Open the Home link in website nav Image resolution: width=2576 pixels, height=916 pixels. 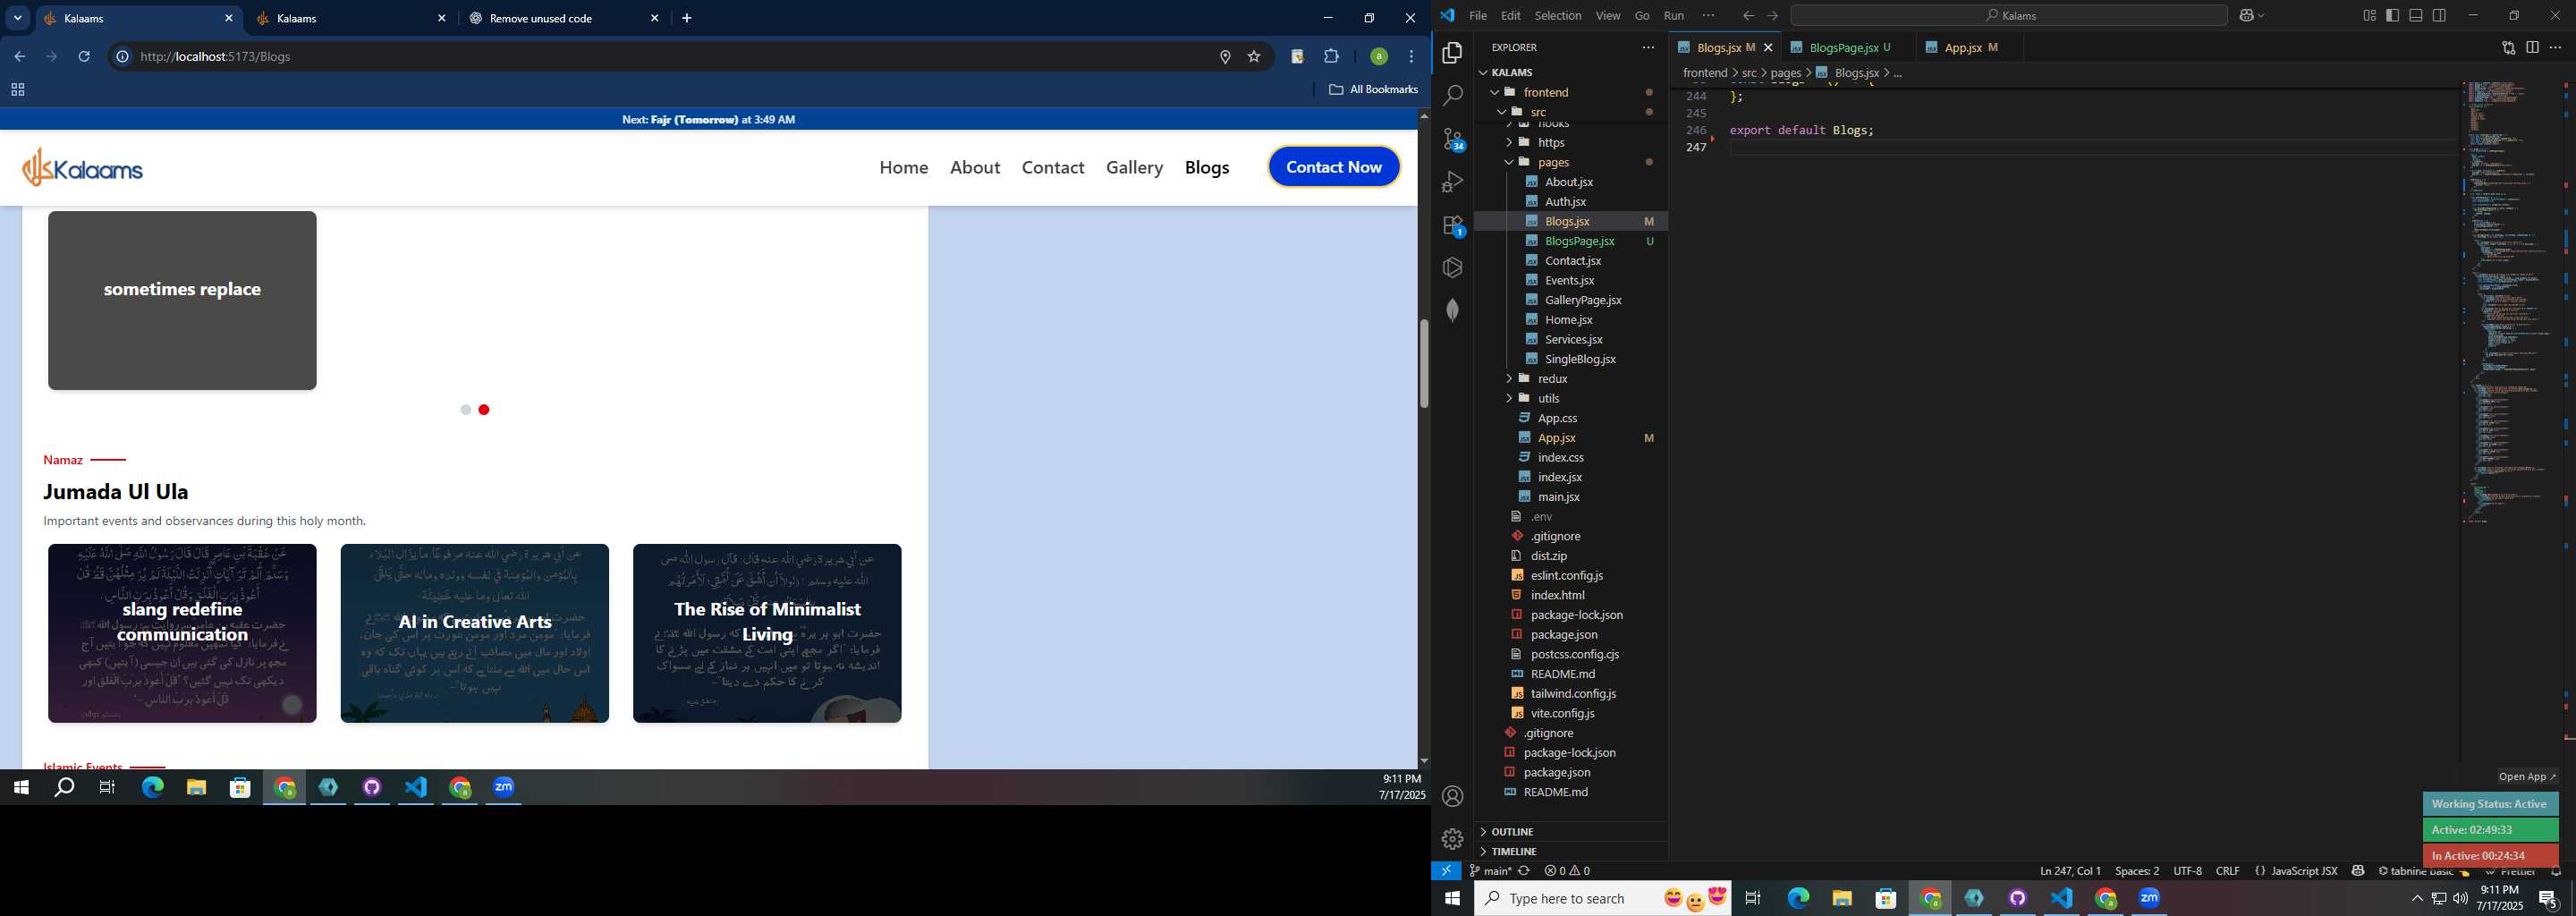904,167
